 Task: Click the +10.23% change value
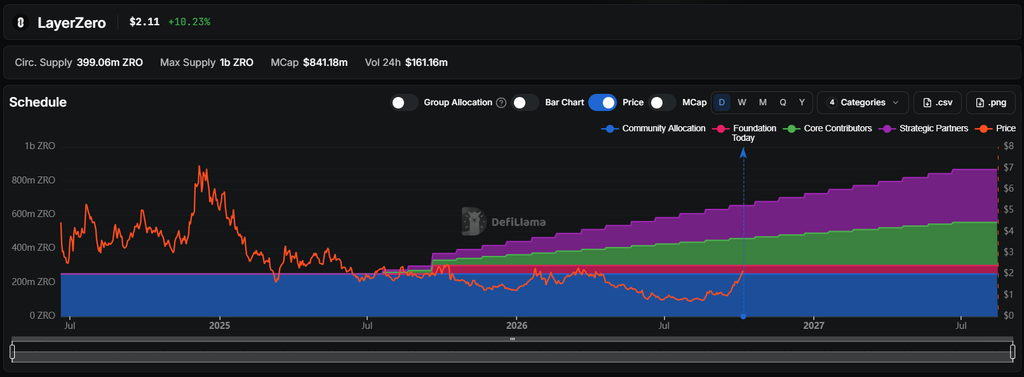(189, 22)
